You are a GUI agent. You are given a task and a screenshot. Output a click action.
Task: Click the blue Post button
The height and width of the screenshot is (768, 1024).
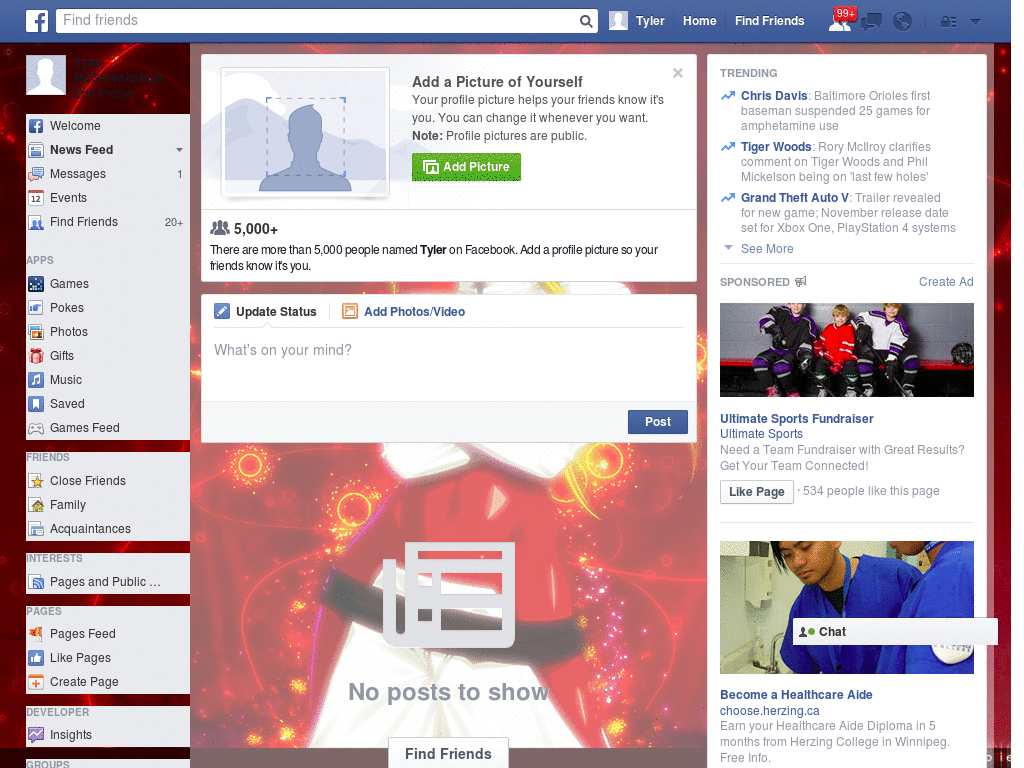point(658,422)
